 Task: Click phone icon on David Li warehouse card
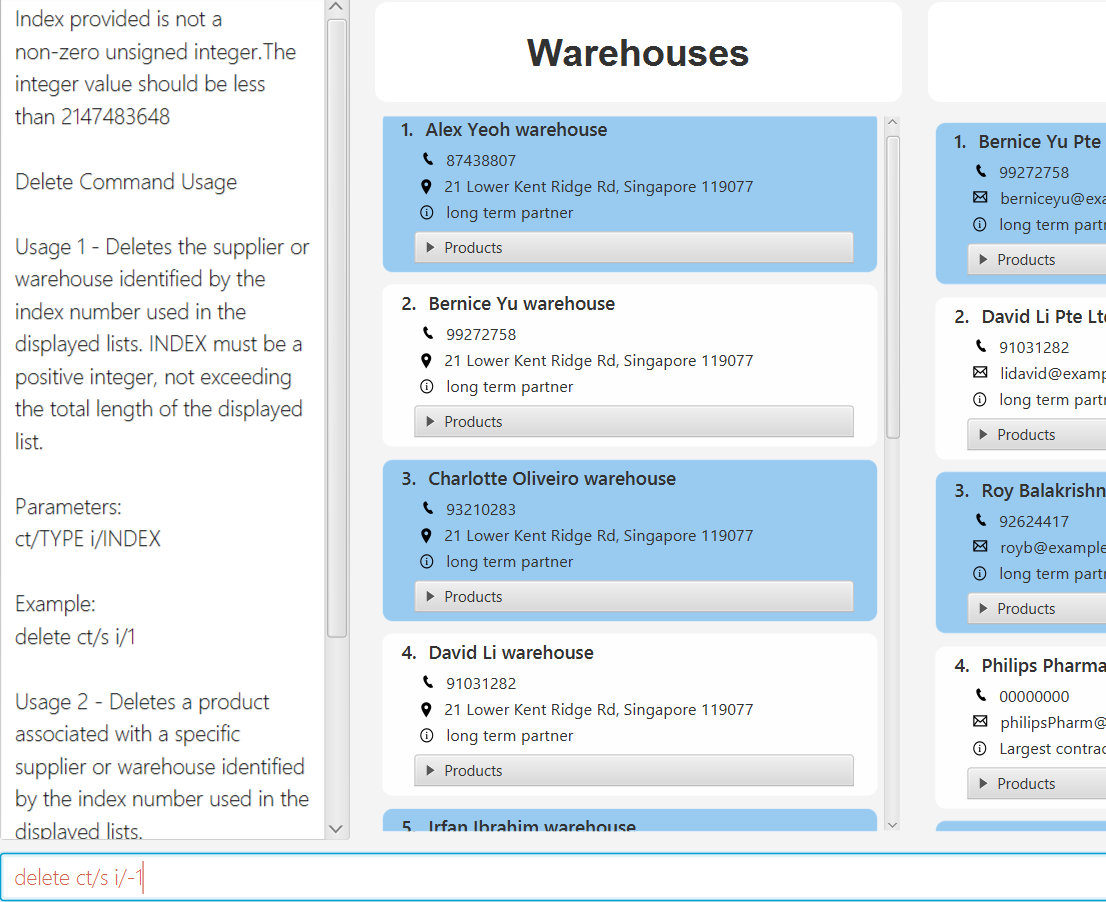[427, 682]
